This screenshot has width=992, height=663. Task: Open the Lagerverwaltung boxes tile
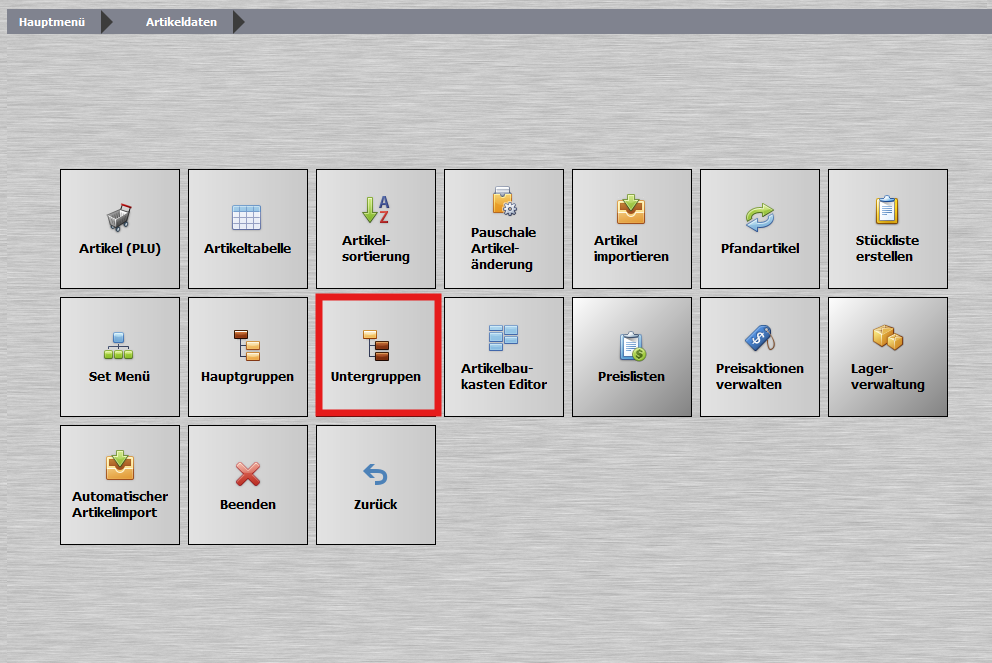tap(888, 357)
